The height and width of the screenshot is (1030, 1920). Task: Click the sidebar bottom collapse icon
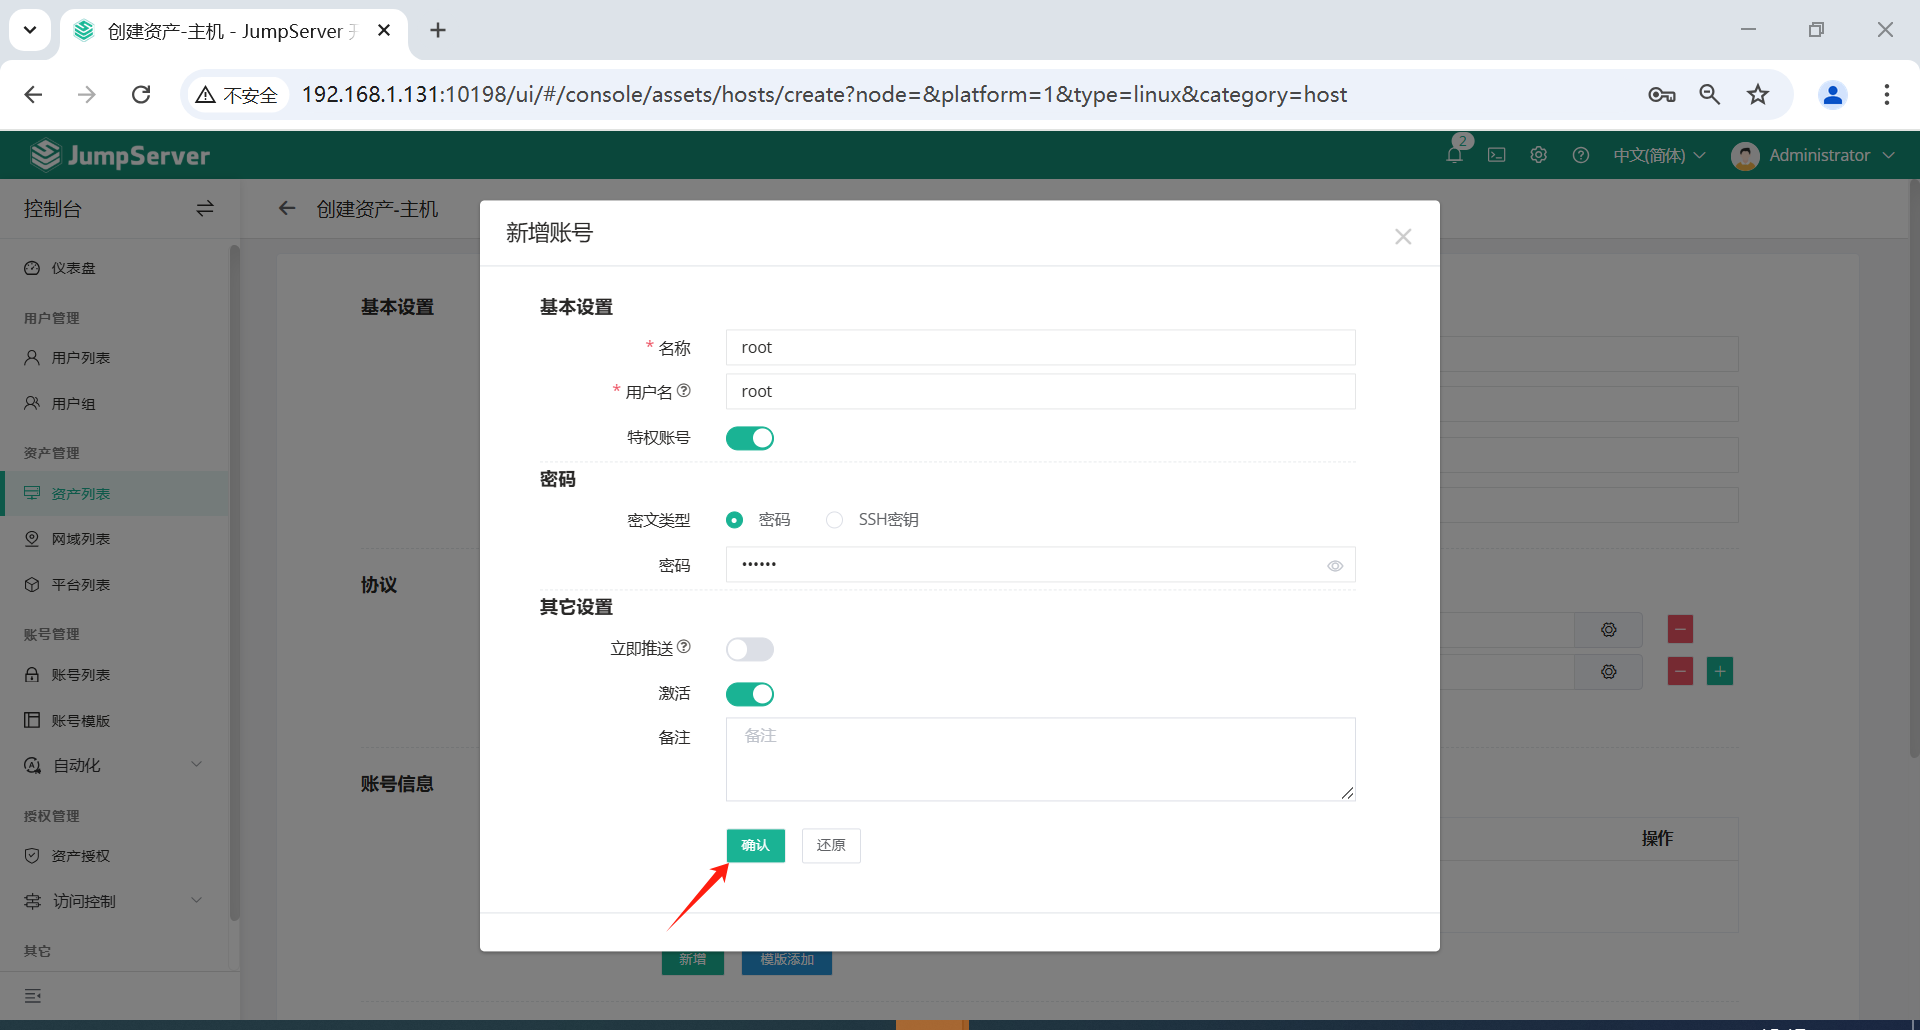(33, 996)
